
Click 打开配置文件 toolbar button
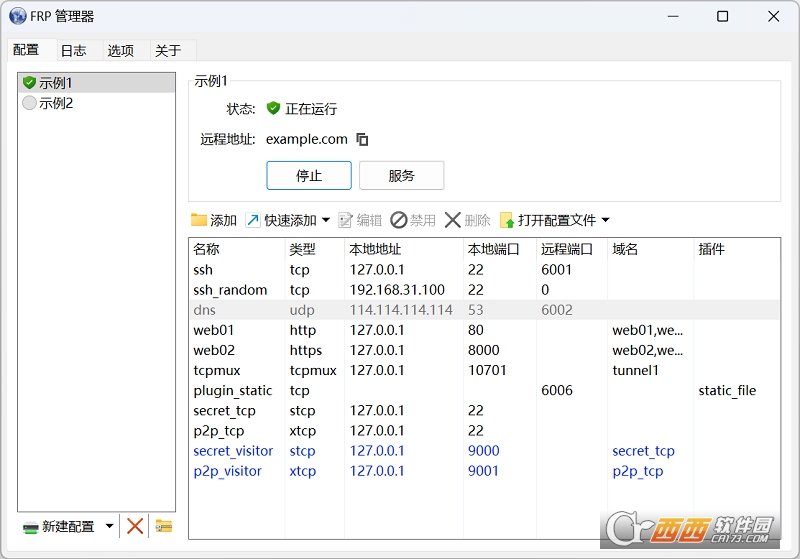tap(548, 220)
